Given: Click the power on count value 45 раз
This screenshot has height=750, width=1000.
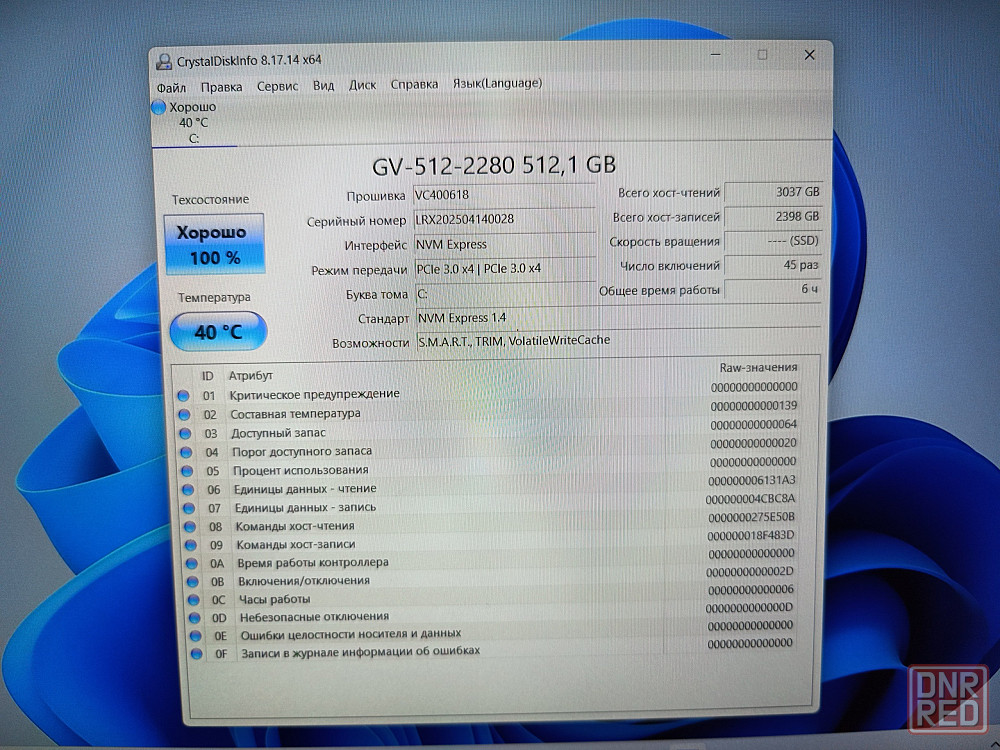Looking at the screenshot, I should pyautogui.click(x=773, y=265).
